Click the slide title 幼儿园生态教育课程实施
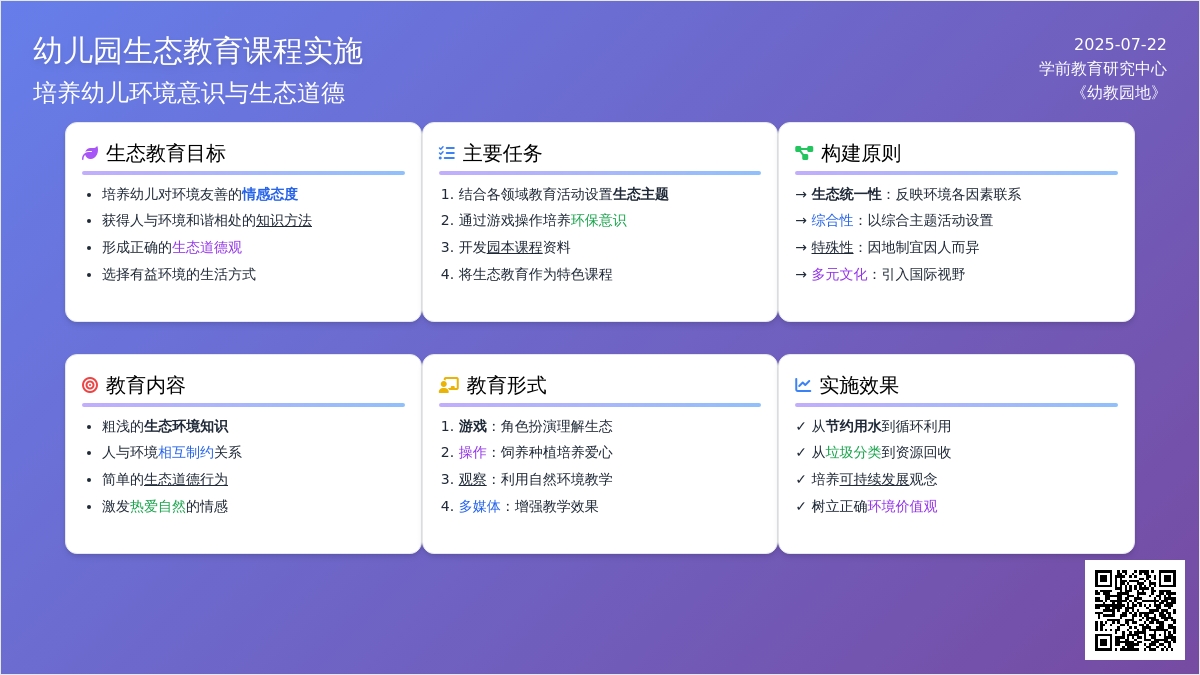 click(198, 50)
